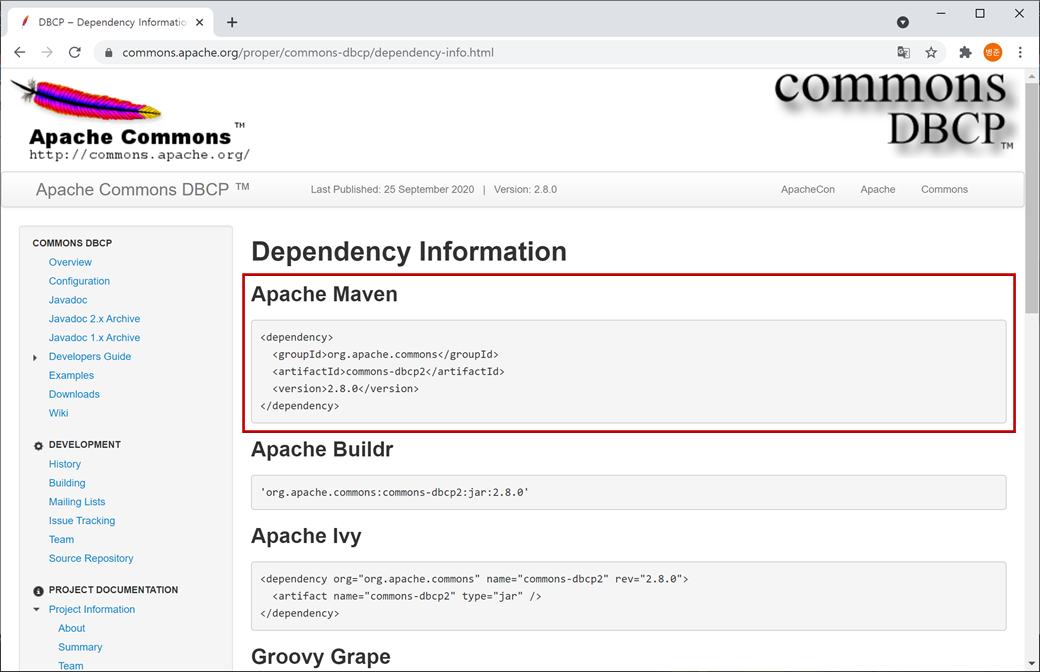Click the groupId line in Maven snippet

385,355
